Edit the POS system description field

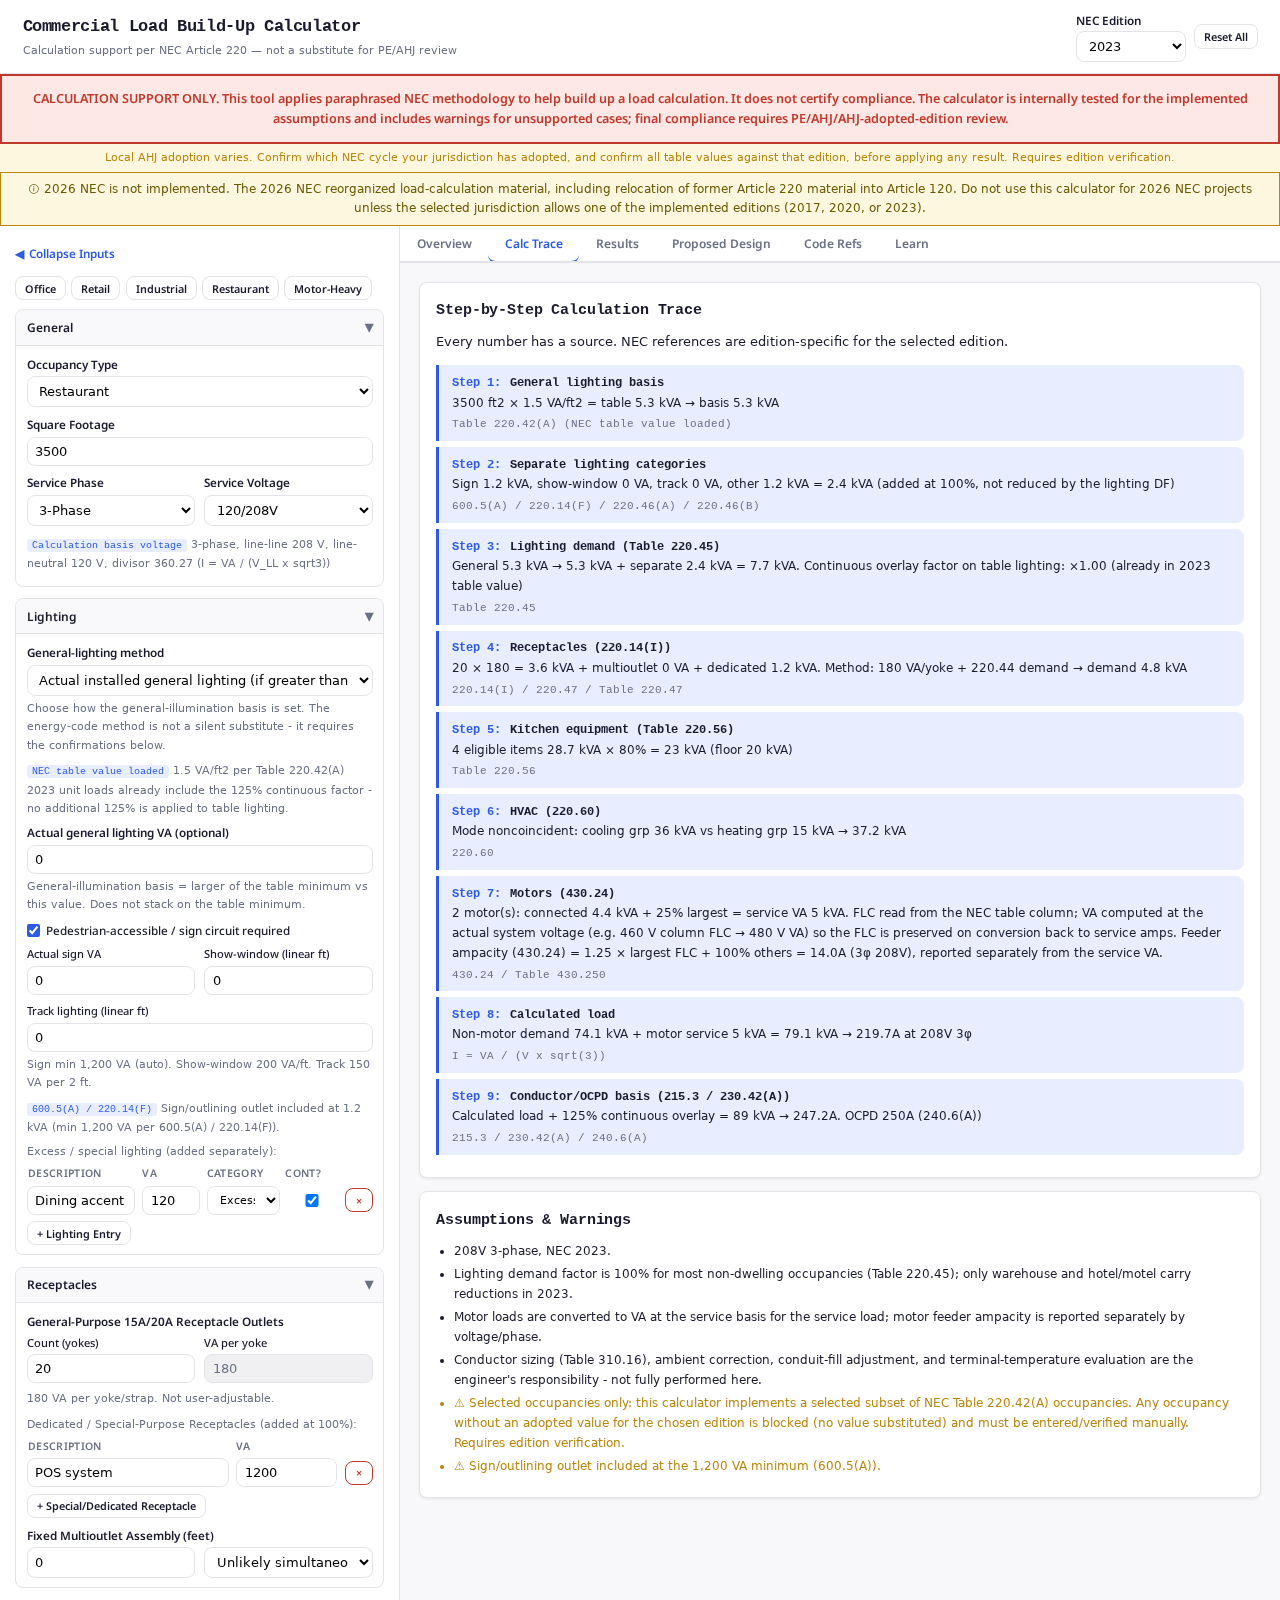128,1472
